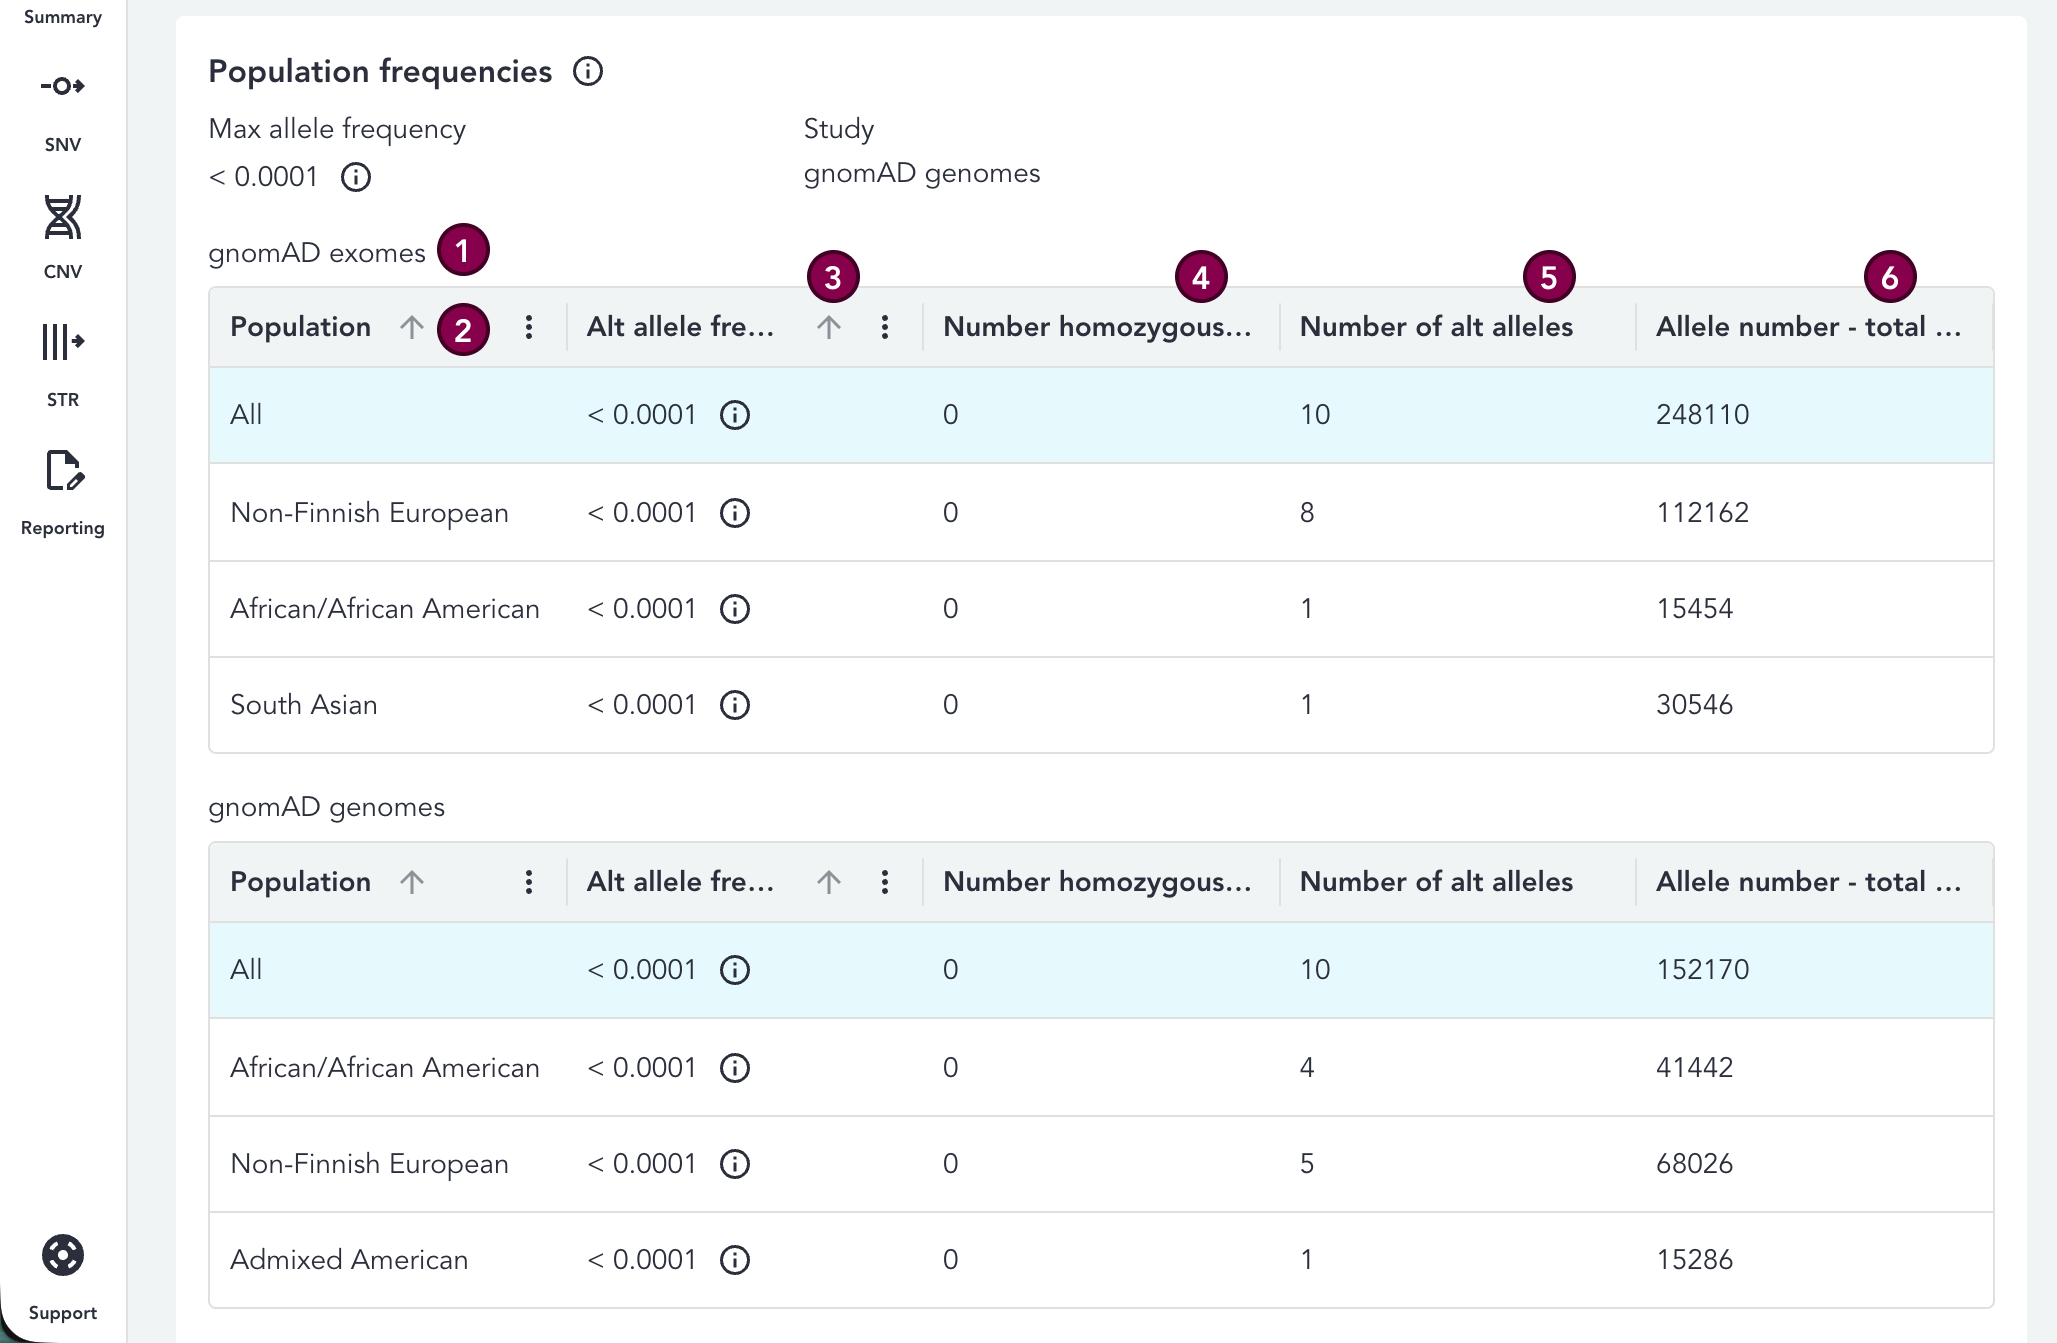
Task: Sort exomes table by Population arrow
Action: click(x=411, y=327)
